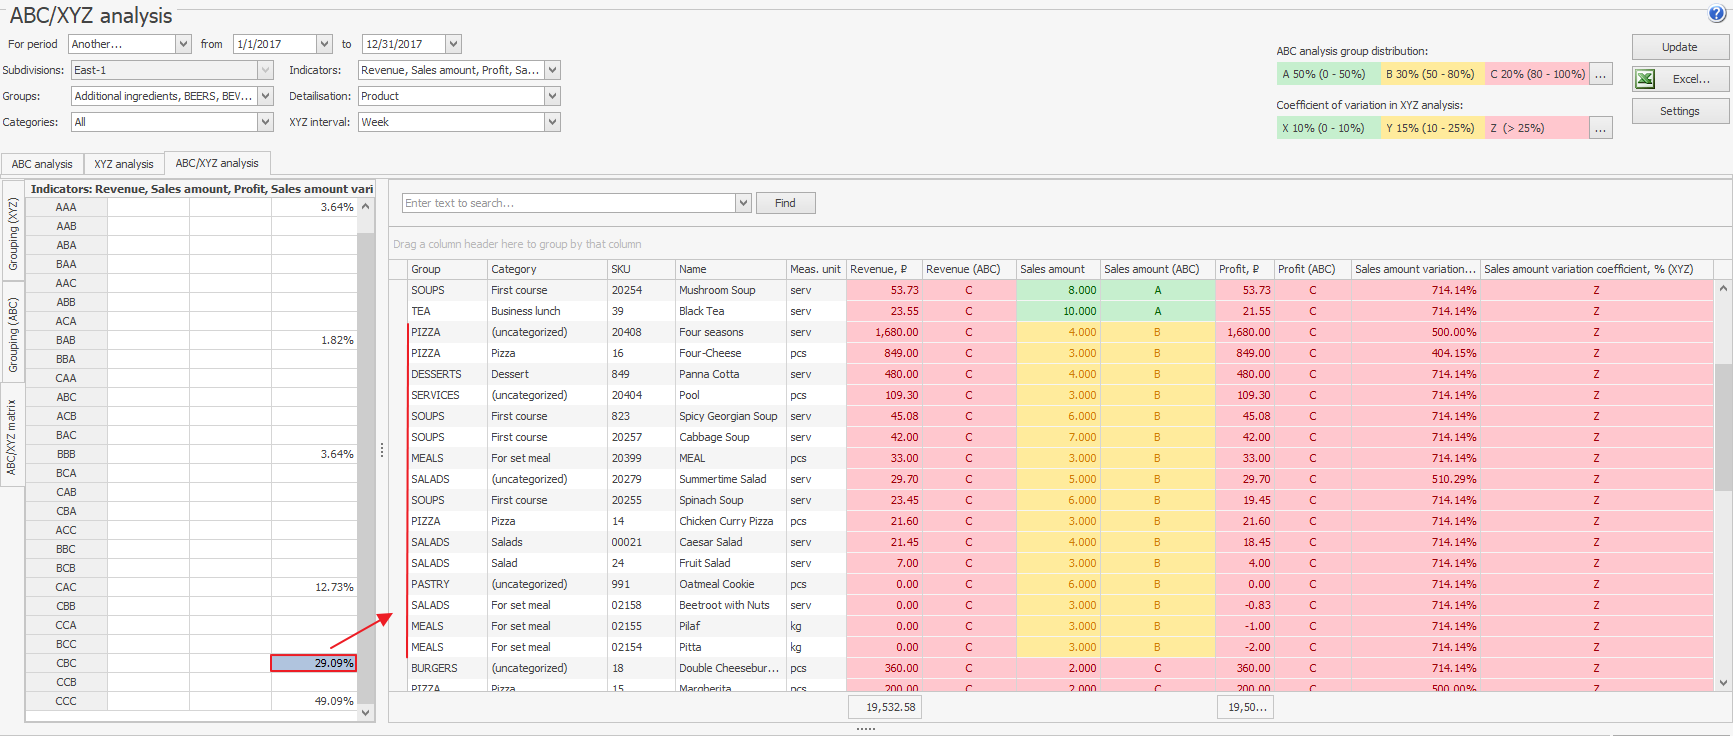Select the Grouping (XYZ) vertical tab
Image resolution: width=1733 pixels, height=736 pixels.
tap(13, 233)
